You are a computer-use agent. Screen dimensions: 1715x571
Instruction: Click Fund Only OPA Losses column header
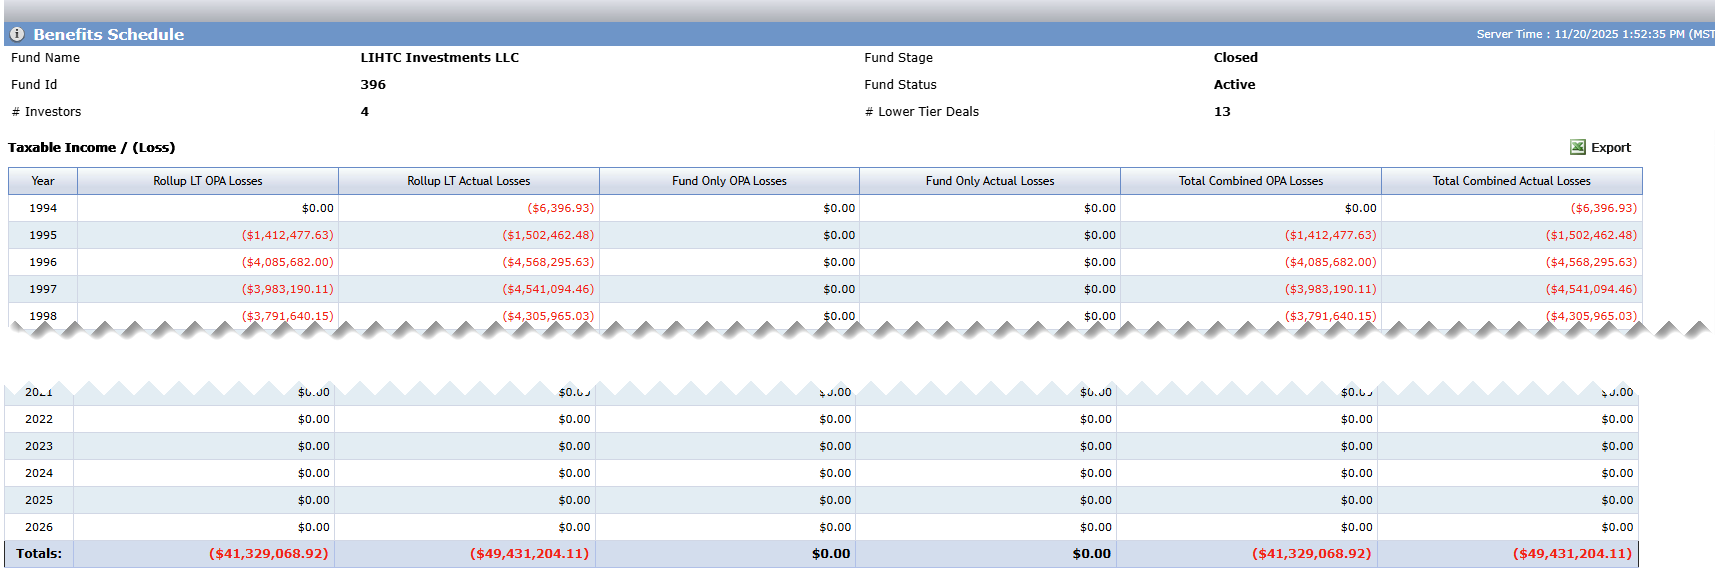(x=729, y=181)
